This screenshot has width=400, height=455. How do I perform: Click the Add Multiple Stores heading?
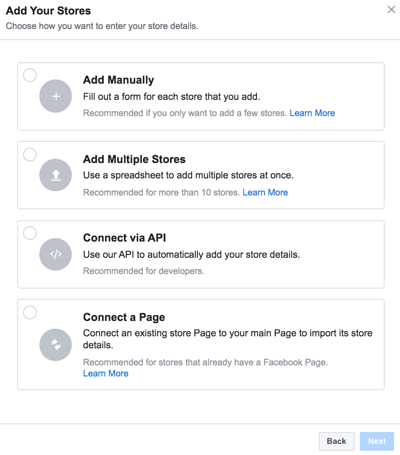[134, 159]
